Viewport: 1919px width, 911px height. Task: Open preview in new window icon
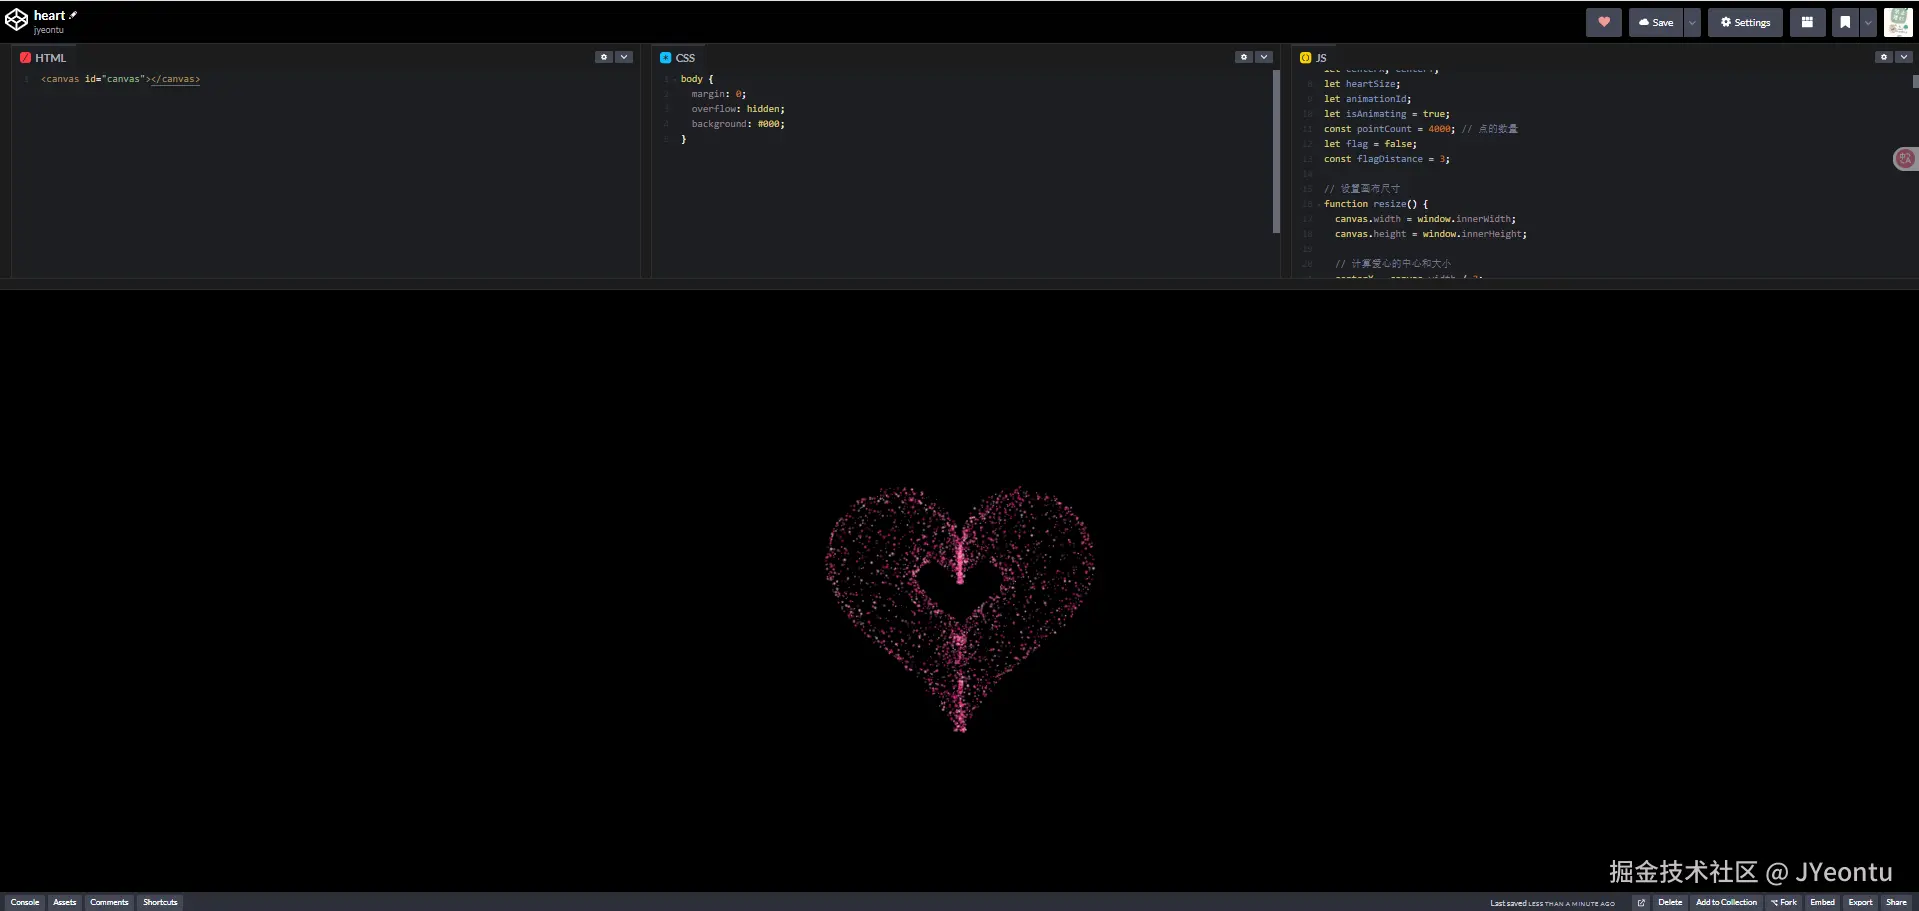(1641, 902)
